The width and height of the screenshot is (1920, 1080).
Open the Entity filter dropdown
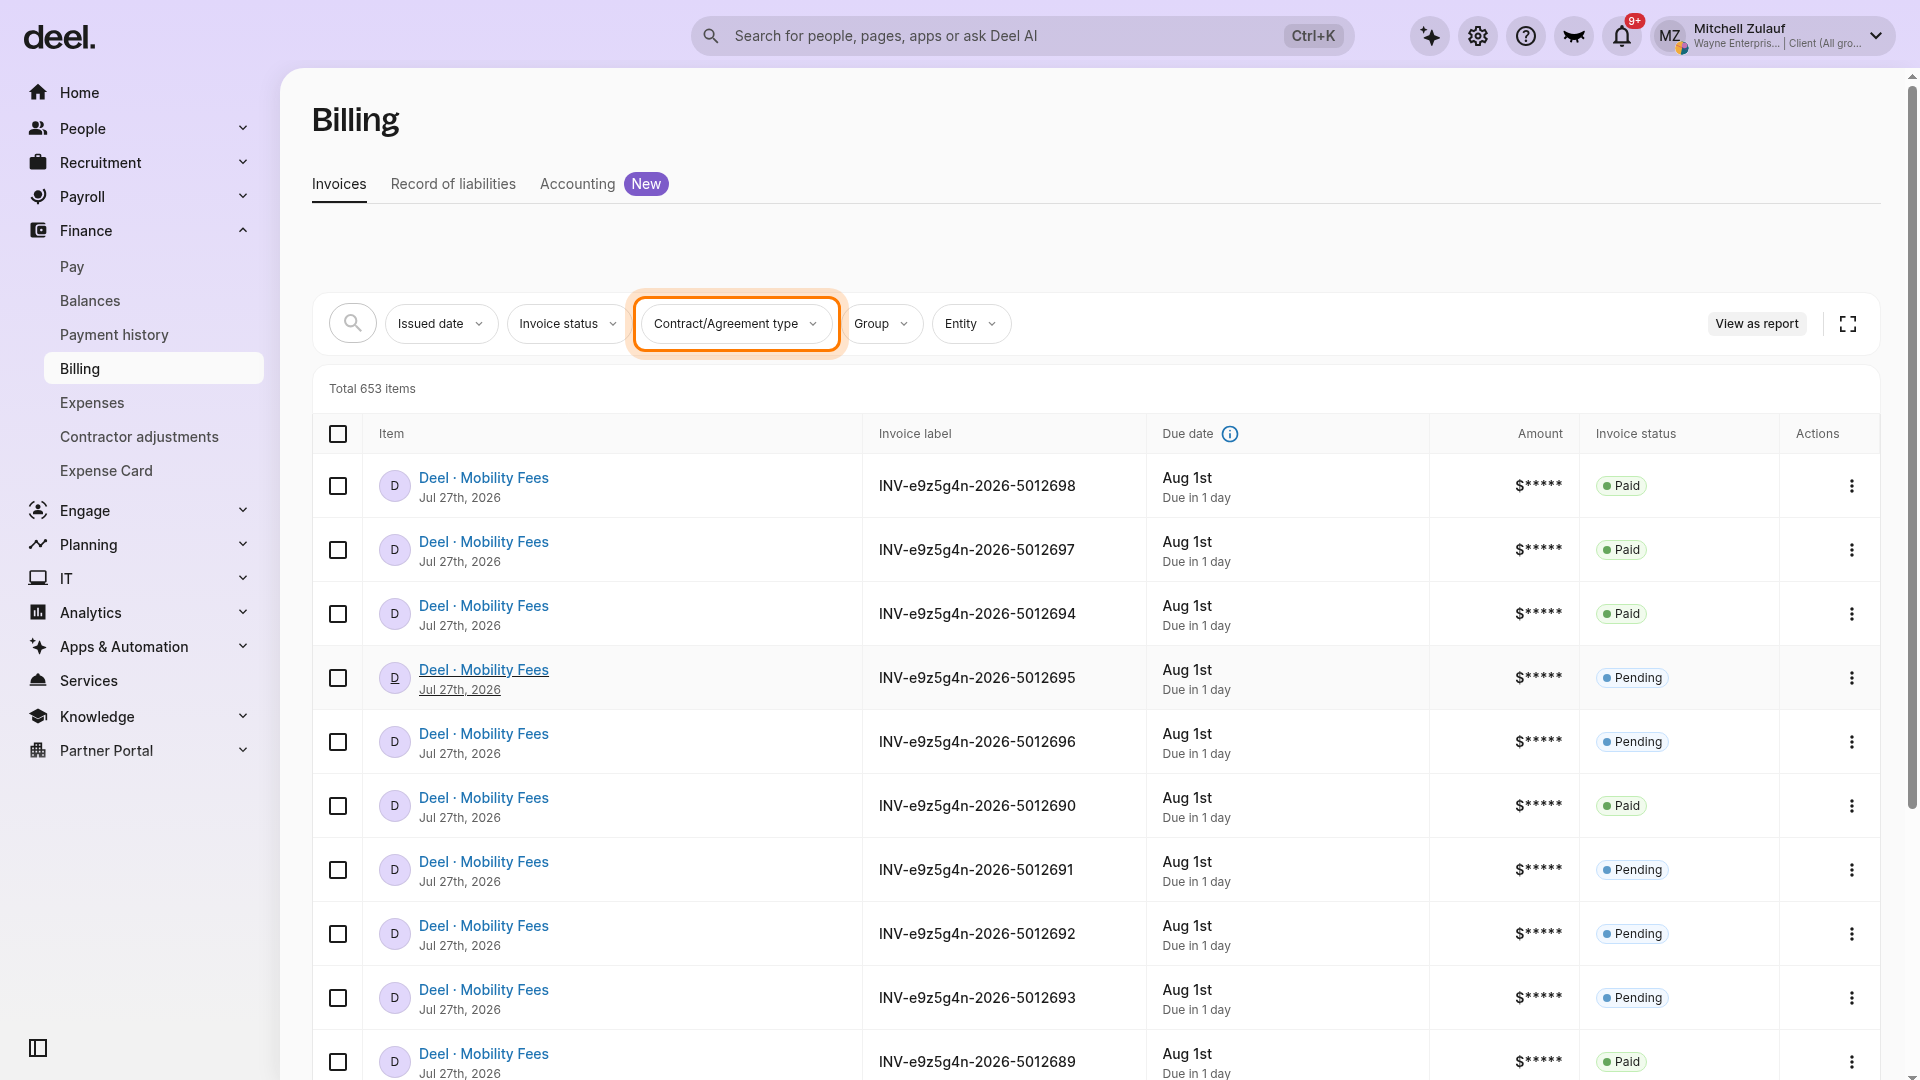971,324
